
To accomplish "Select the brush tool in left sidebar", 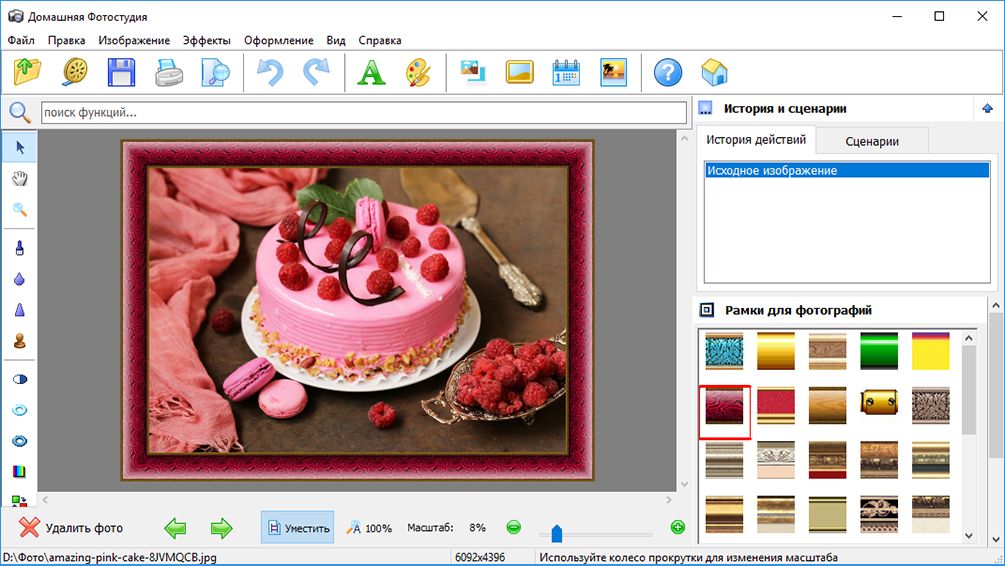I will pyautogui.click(x=20, y=248).
